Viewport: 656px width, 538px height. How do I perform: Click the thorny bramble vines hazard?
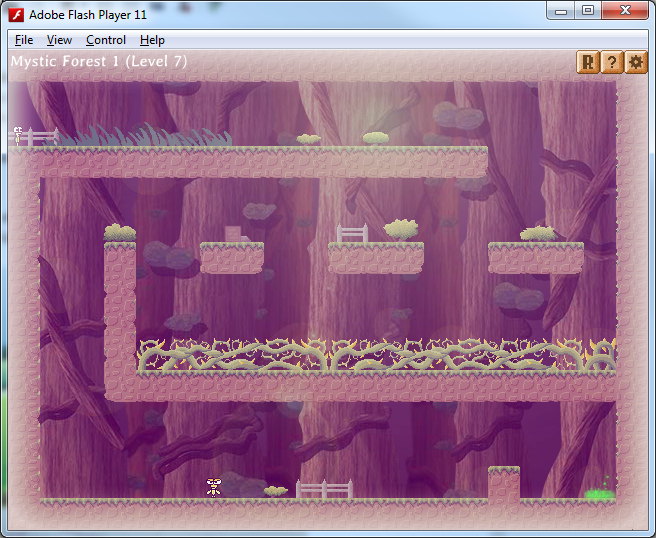[x=375, y=355]
